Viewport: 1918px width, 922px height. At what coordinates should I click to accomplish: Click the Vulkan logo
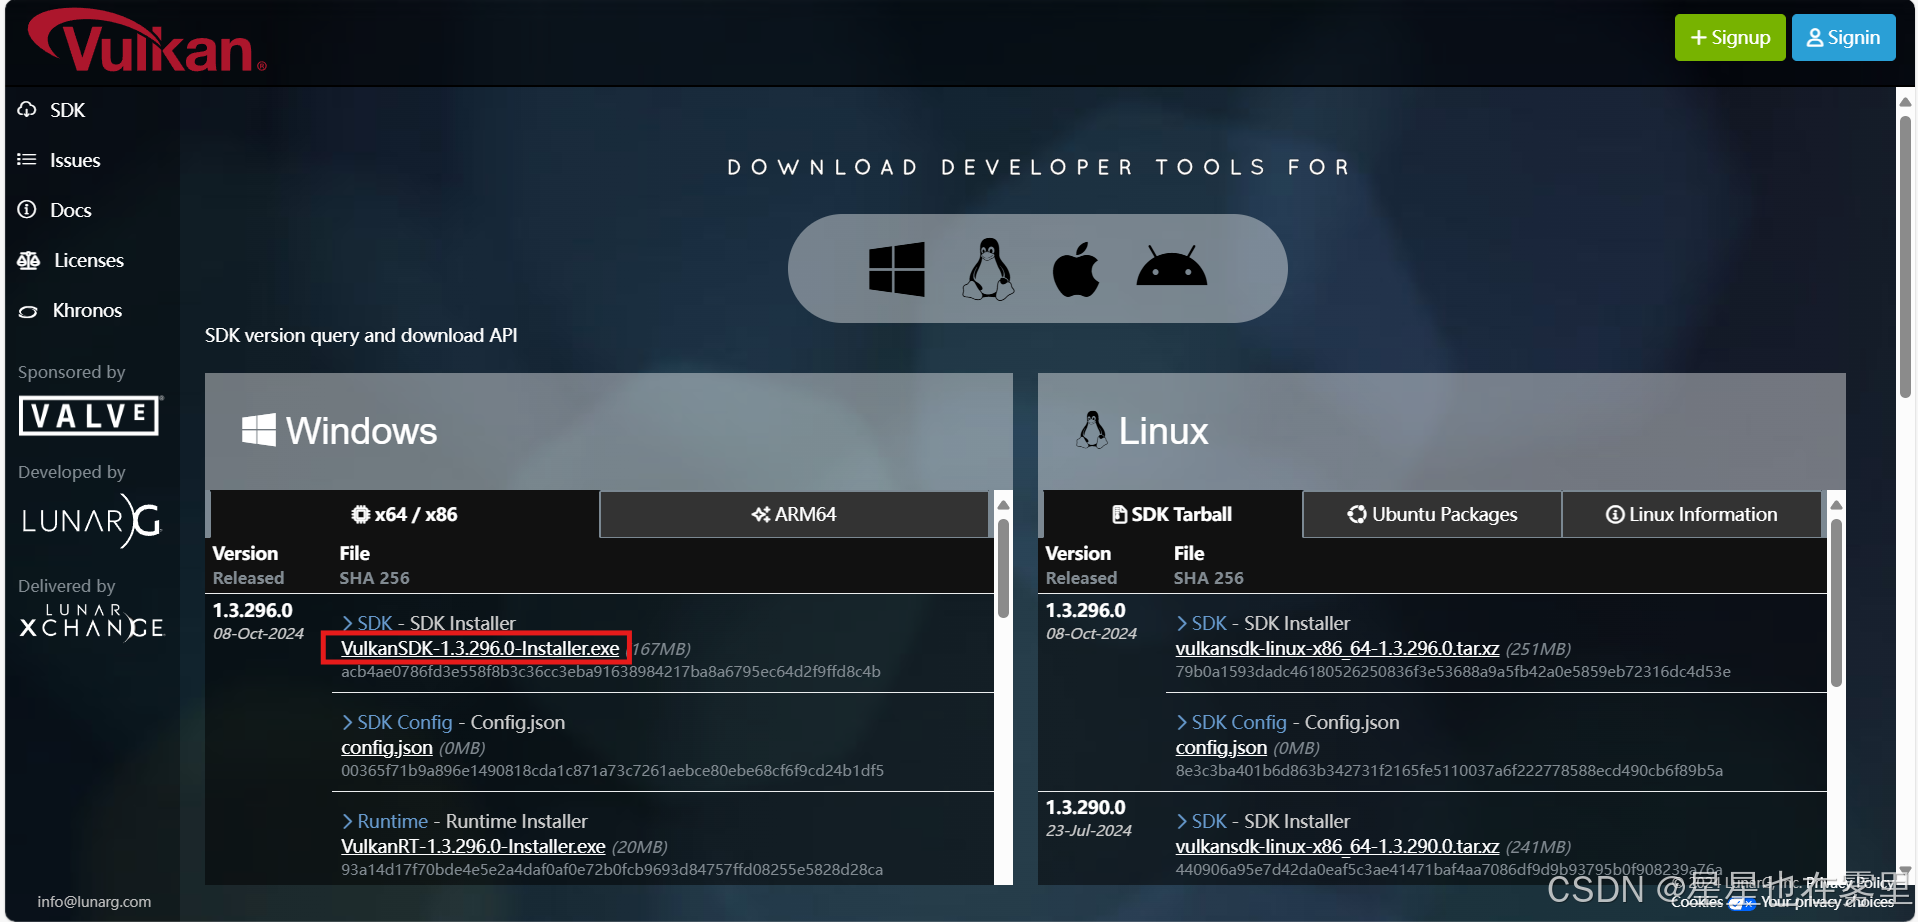tap(147, 41)
